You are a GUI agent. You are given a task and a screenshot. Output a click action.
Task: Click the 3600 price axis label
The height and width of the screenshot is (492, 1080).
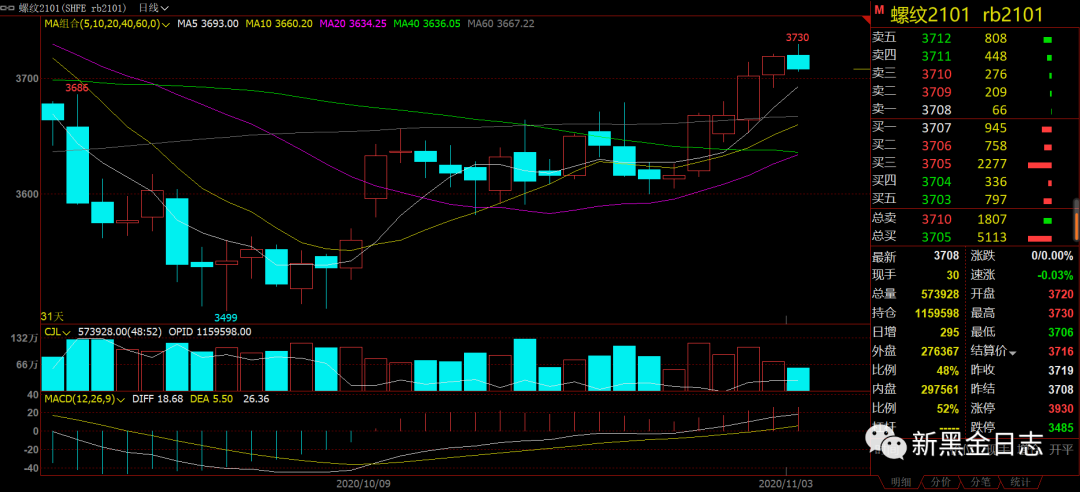27,194
